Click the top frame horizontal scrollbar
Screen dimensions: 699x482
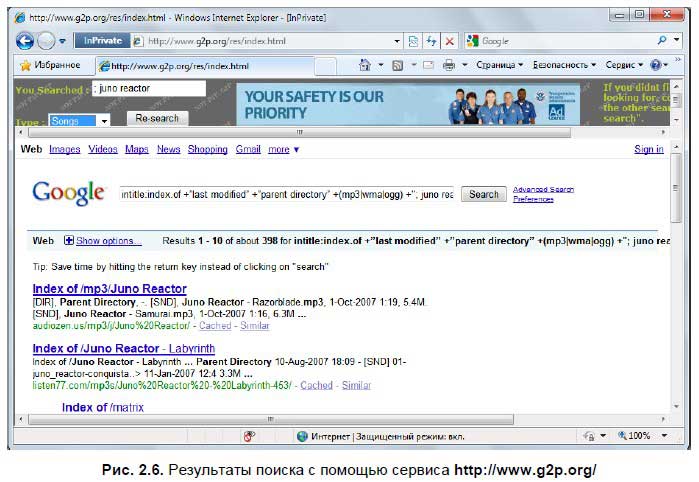(x=300, y=132)
